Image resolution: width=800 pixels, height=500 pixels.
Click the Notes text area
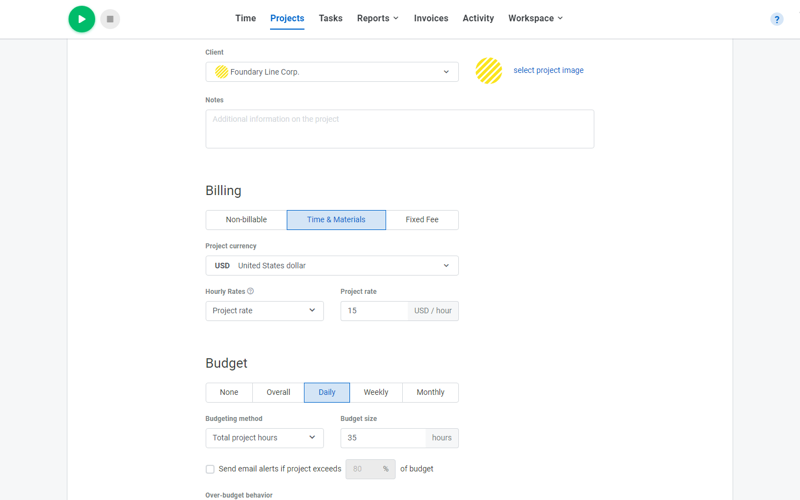coord(399,129)
